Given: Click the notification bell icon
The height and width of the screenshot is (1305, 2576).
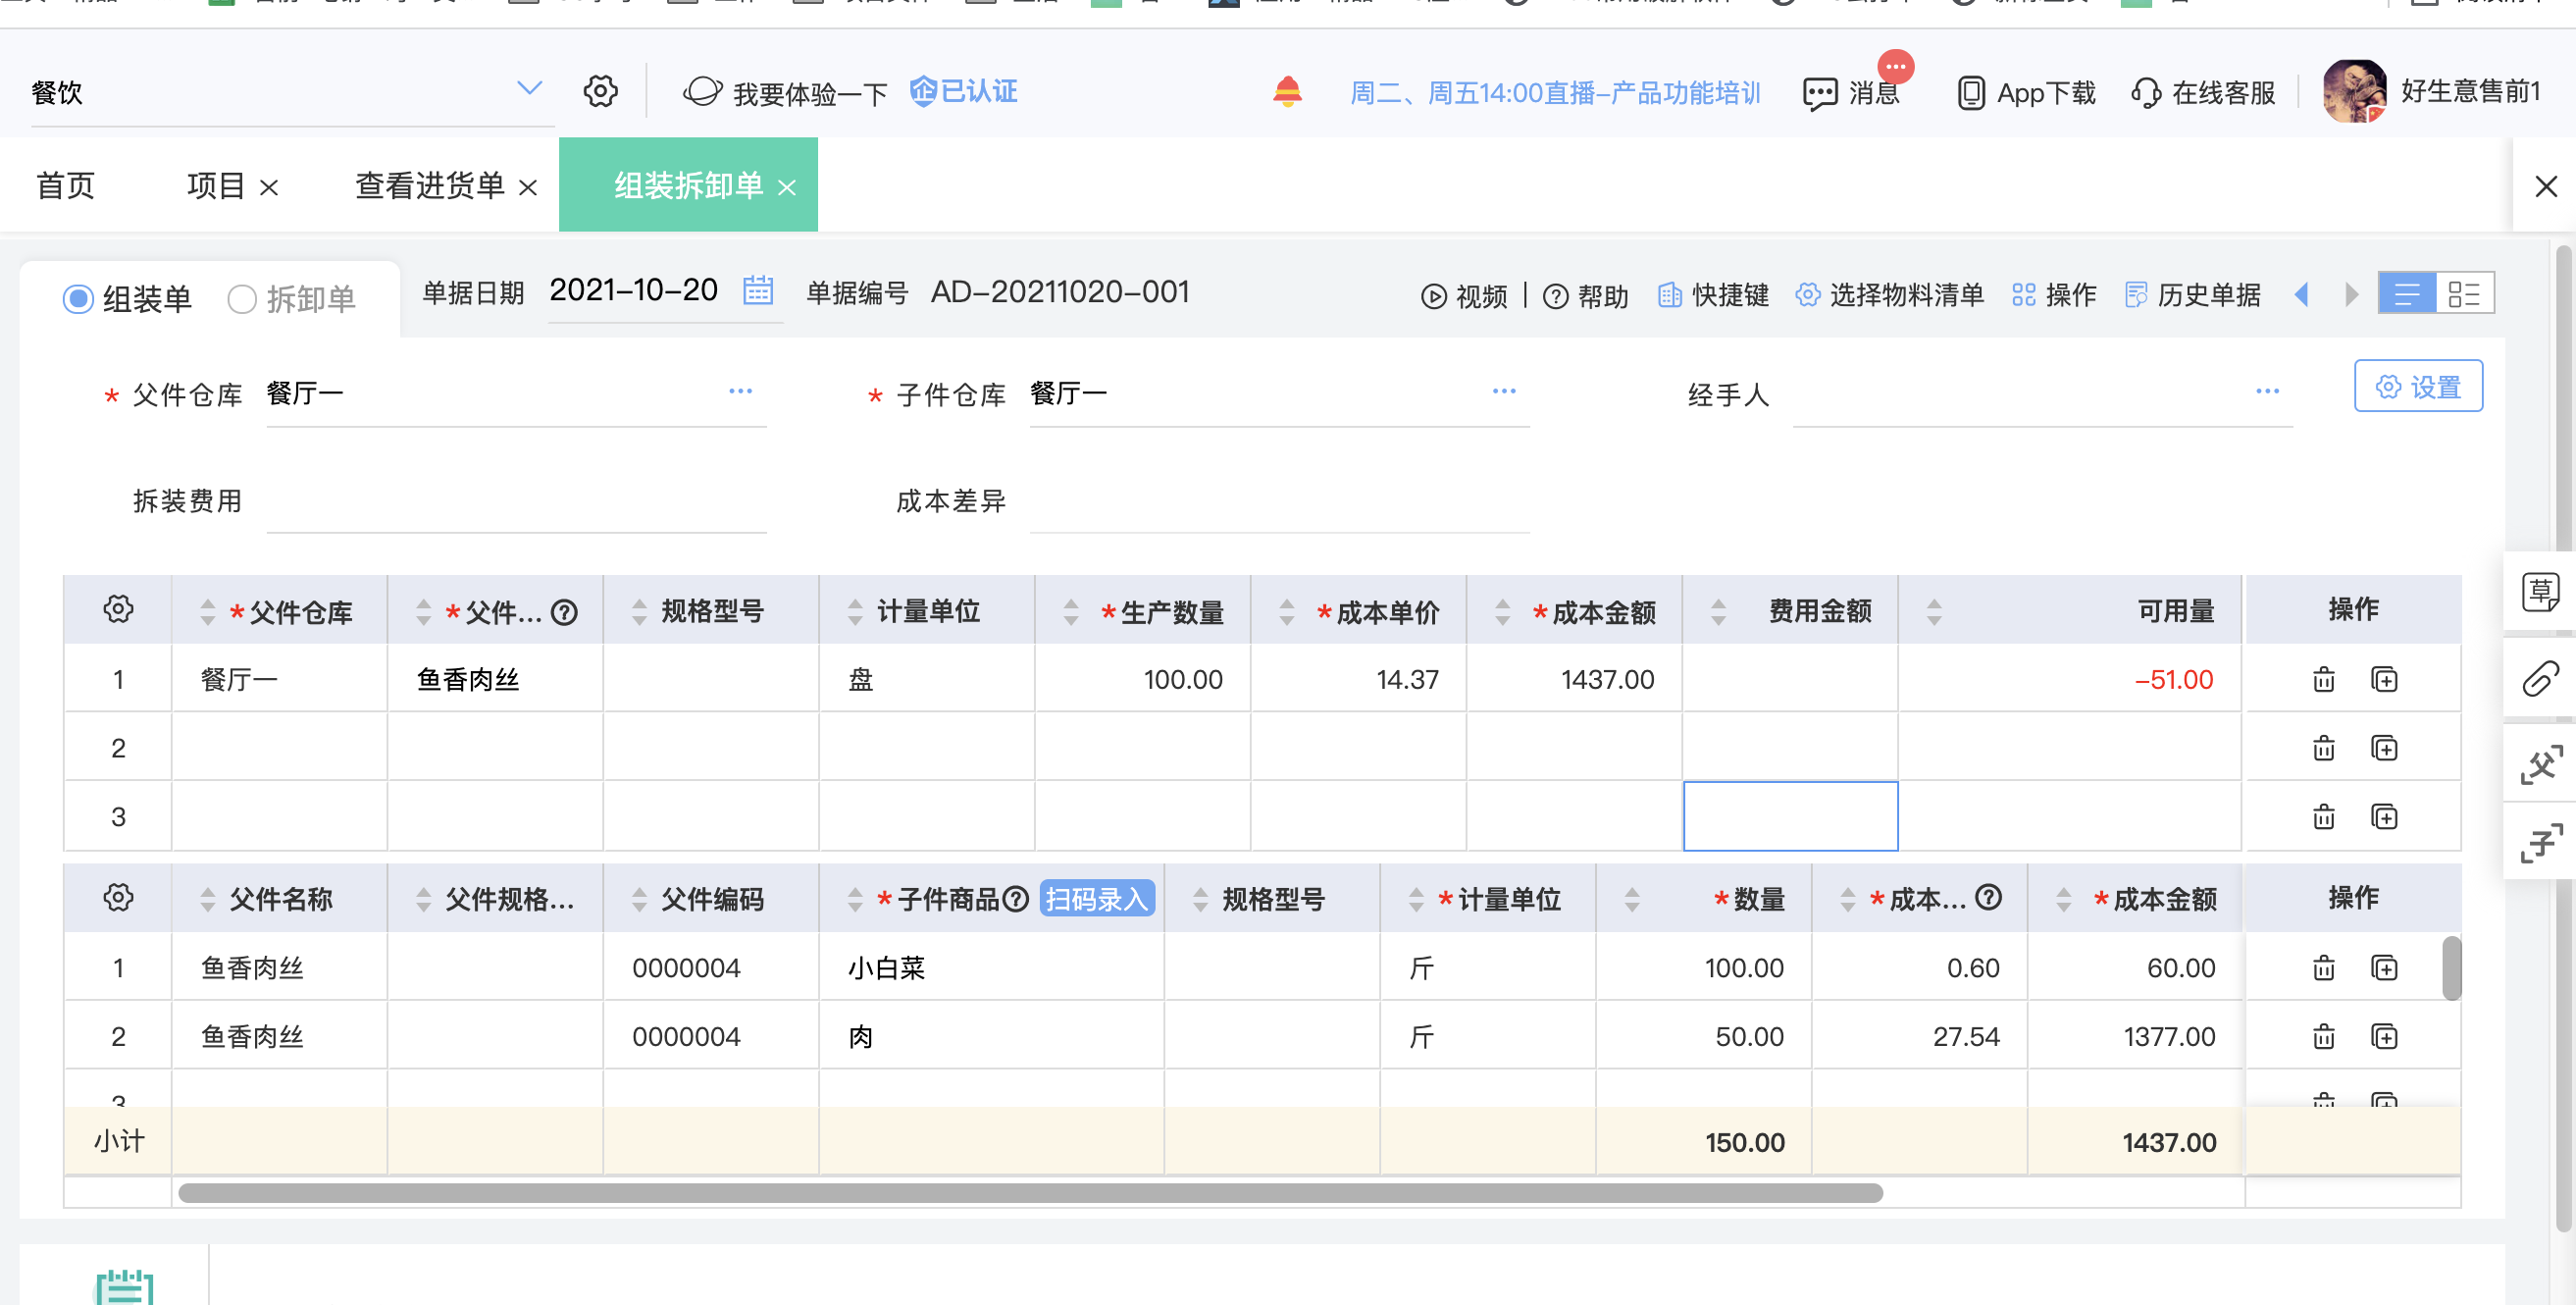Looking at the screenshot, I should click(1287, 92).
